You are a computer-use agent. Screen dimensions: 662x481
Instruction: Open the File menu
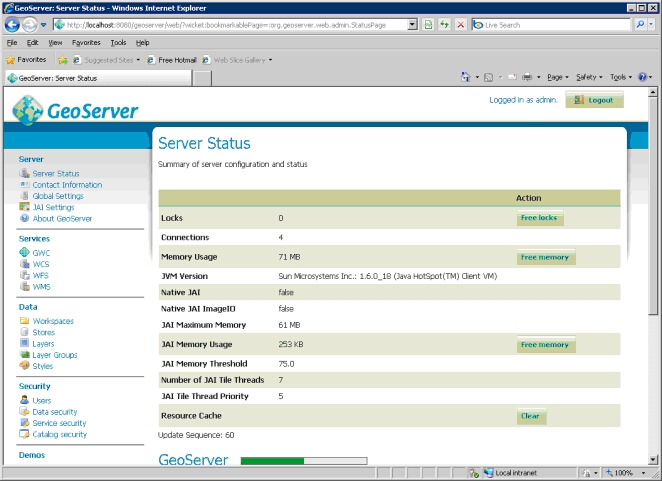pos(12,43)
